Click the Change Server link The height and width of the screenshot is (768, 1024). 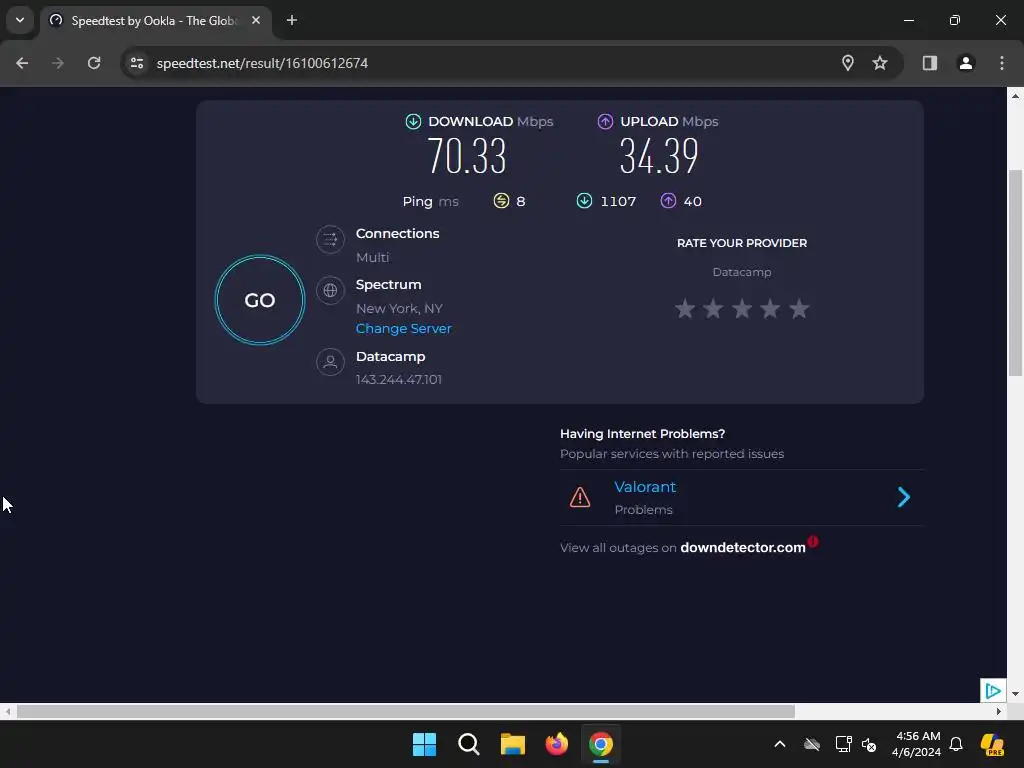[403, 328]
